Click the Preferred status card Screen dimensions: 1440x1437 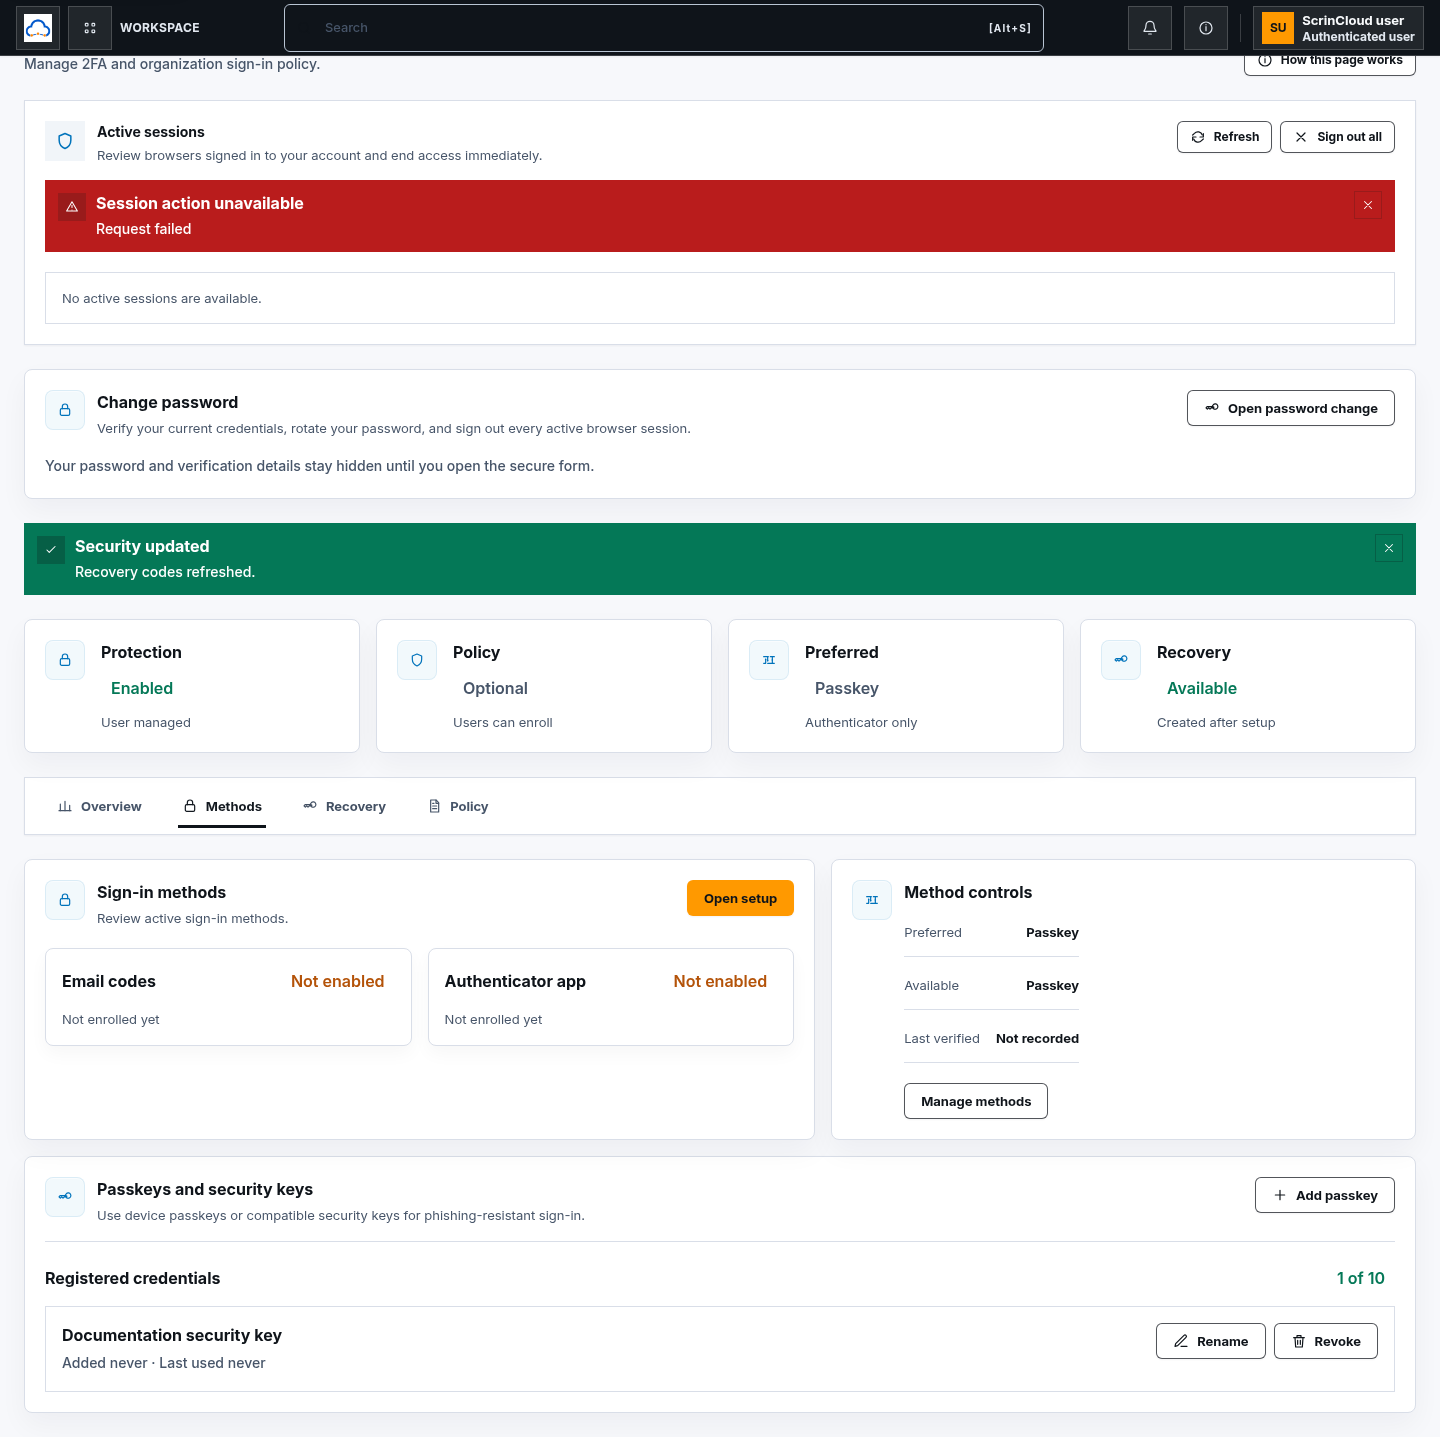click(896, 686)
